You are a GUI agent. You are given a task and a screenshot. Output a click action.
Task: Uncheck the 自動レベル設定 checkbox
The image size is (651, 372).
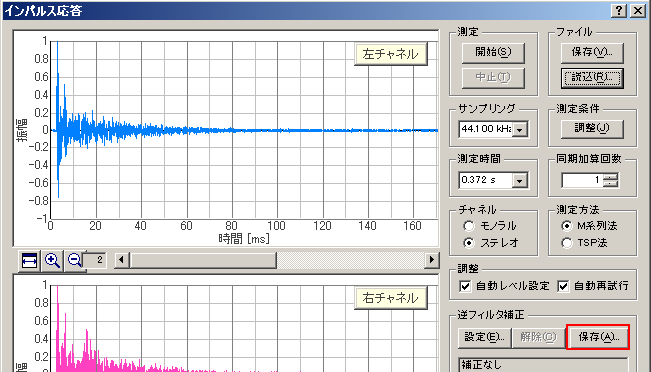pos(465,286)
